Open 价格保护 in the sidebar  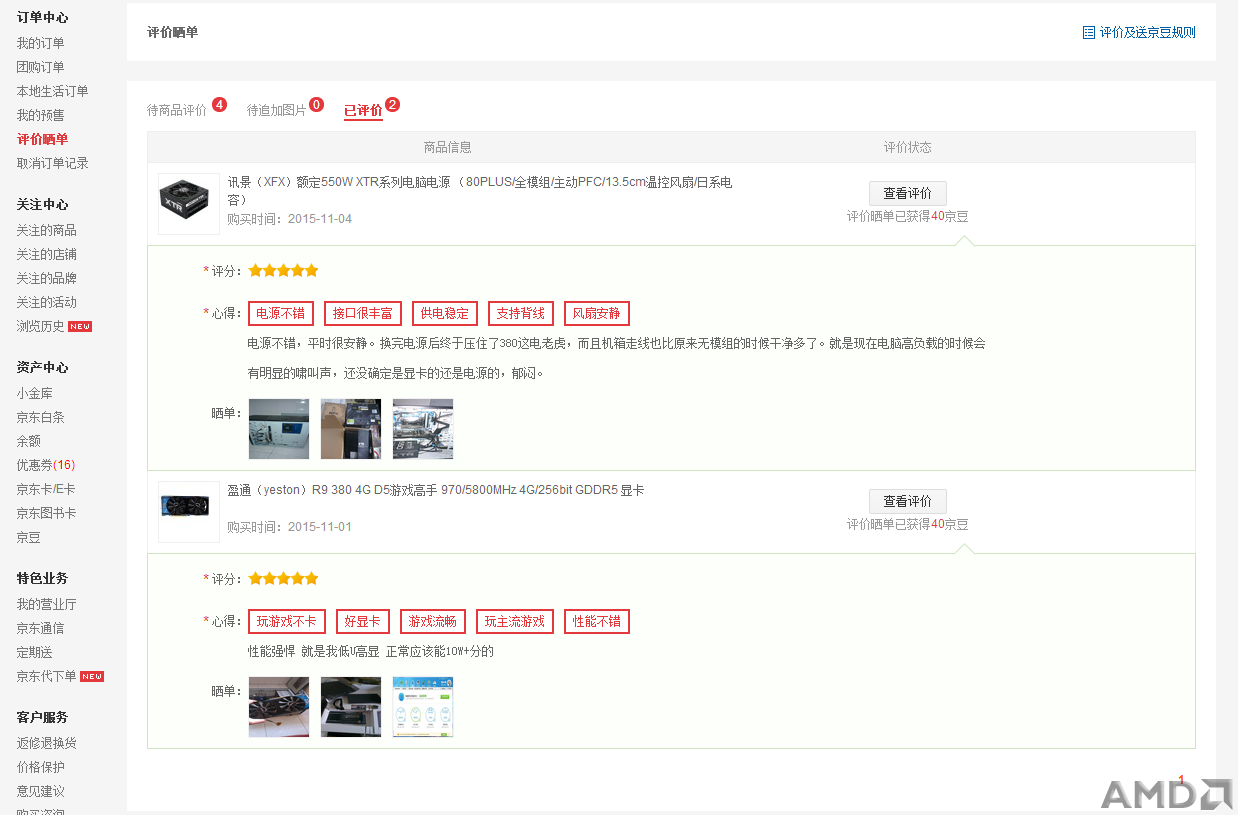[40, 767]
